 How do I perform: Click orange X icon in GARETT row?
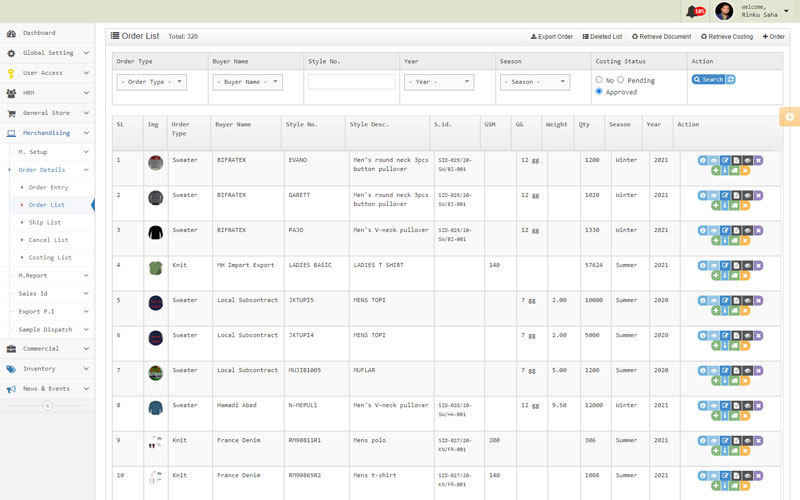pos(745,206)
